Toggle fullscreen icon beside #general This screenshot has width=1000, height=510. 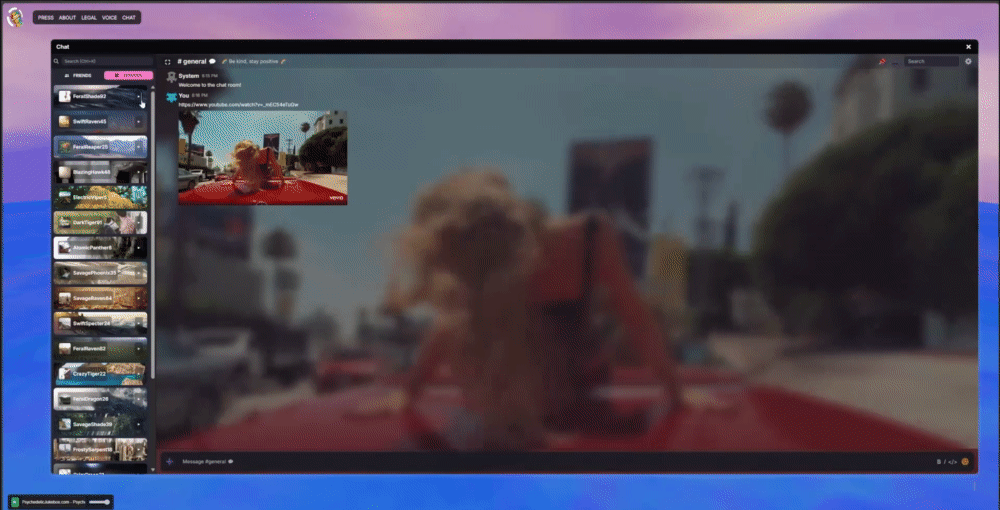coord(168,62)
